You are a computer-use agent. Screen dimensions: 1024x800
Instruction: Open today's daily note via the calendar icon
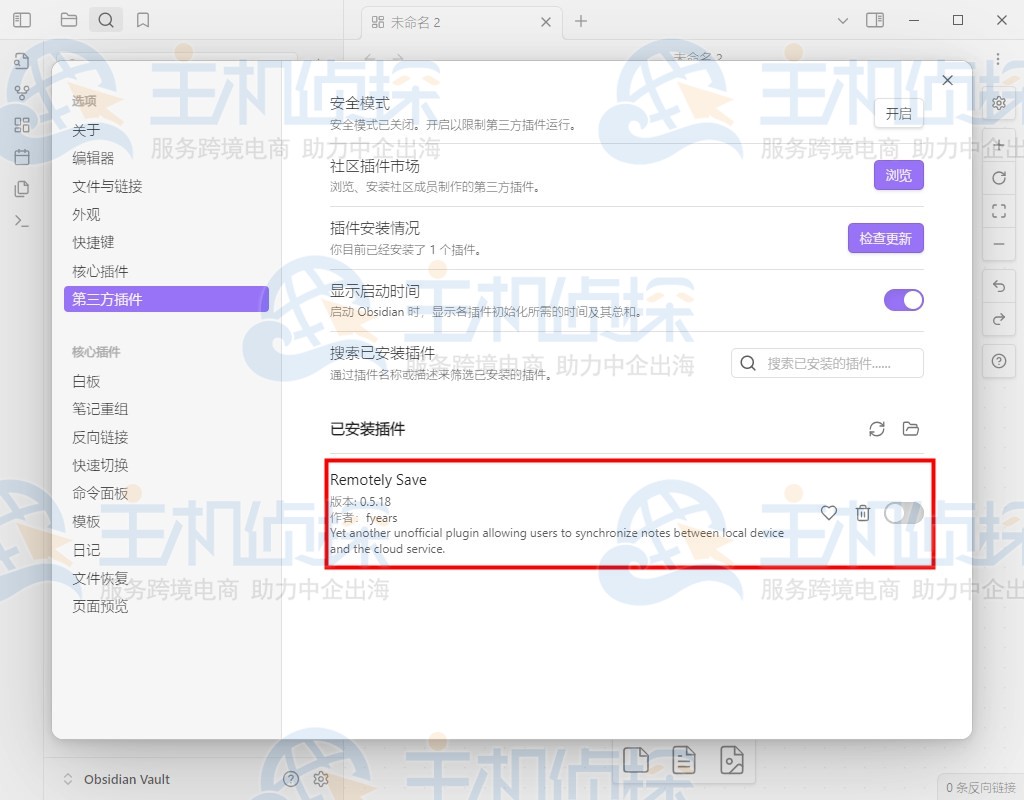(22, 157)
